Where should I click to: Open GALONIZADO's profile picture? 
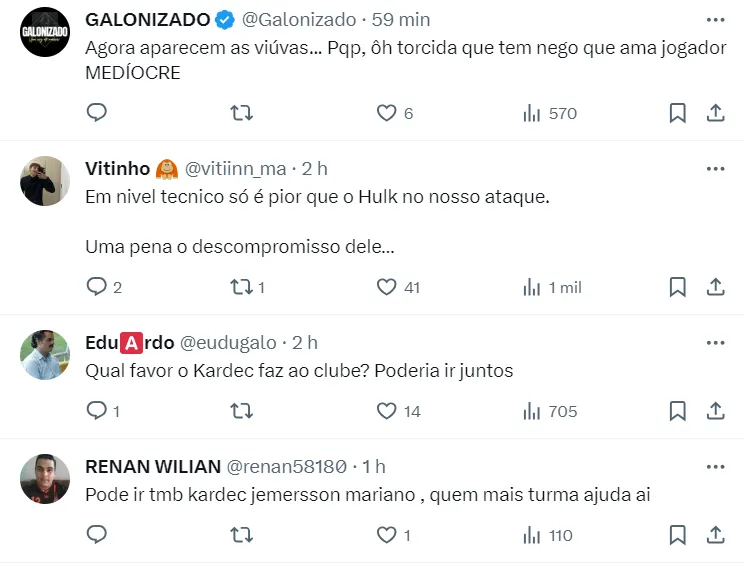45,33
